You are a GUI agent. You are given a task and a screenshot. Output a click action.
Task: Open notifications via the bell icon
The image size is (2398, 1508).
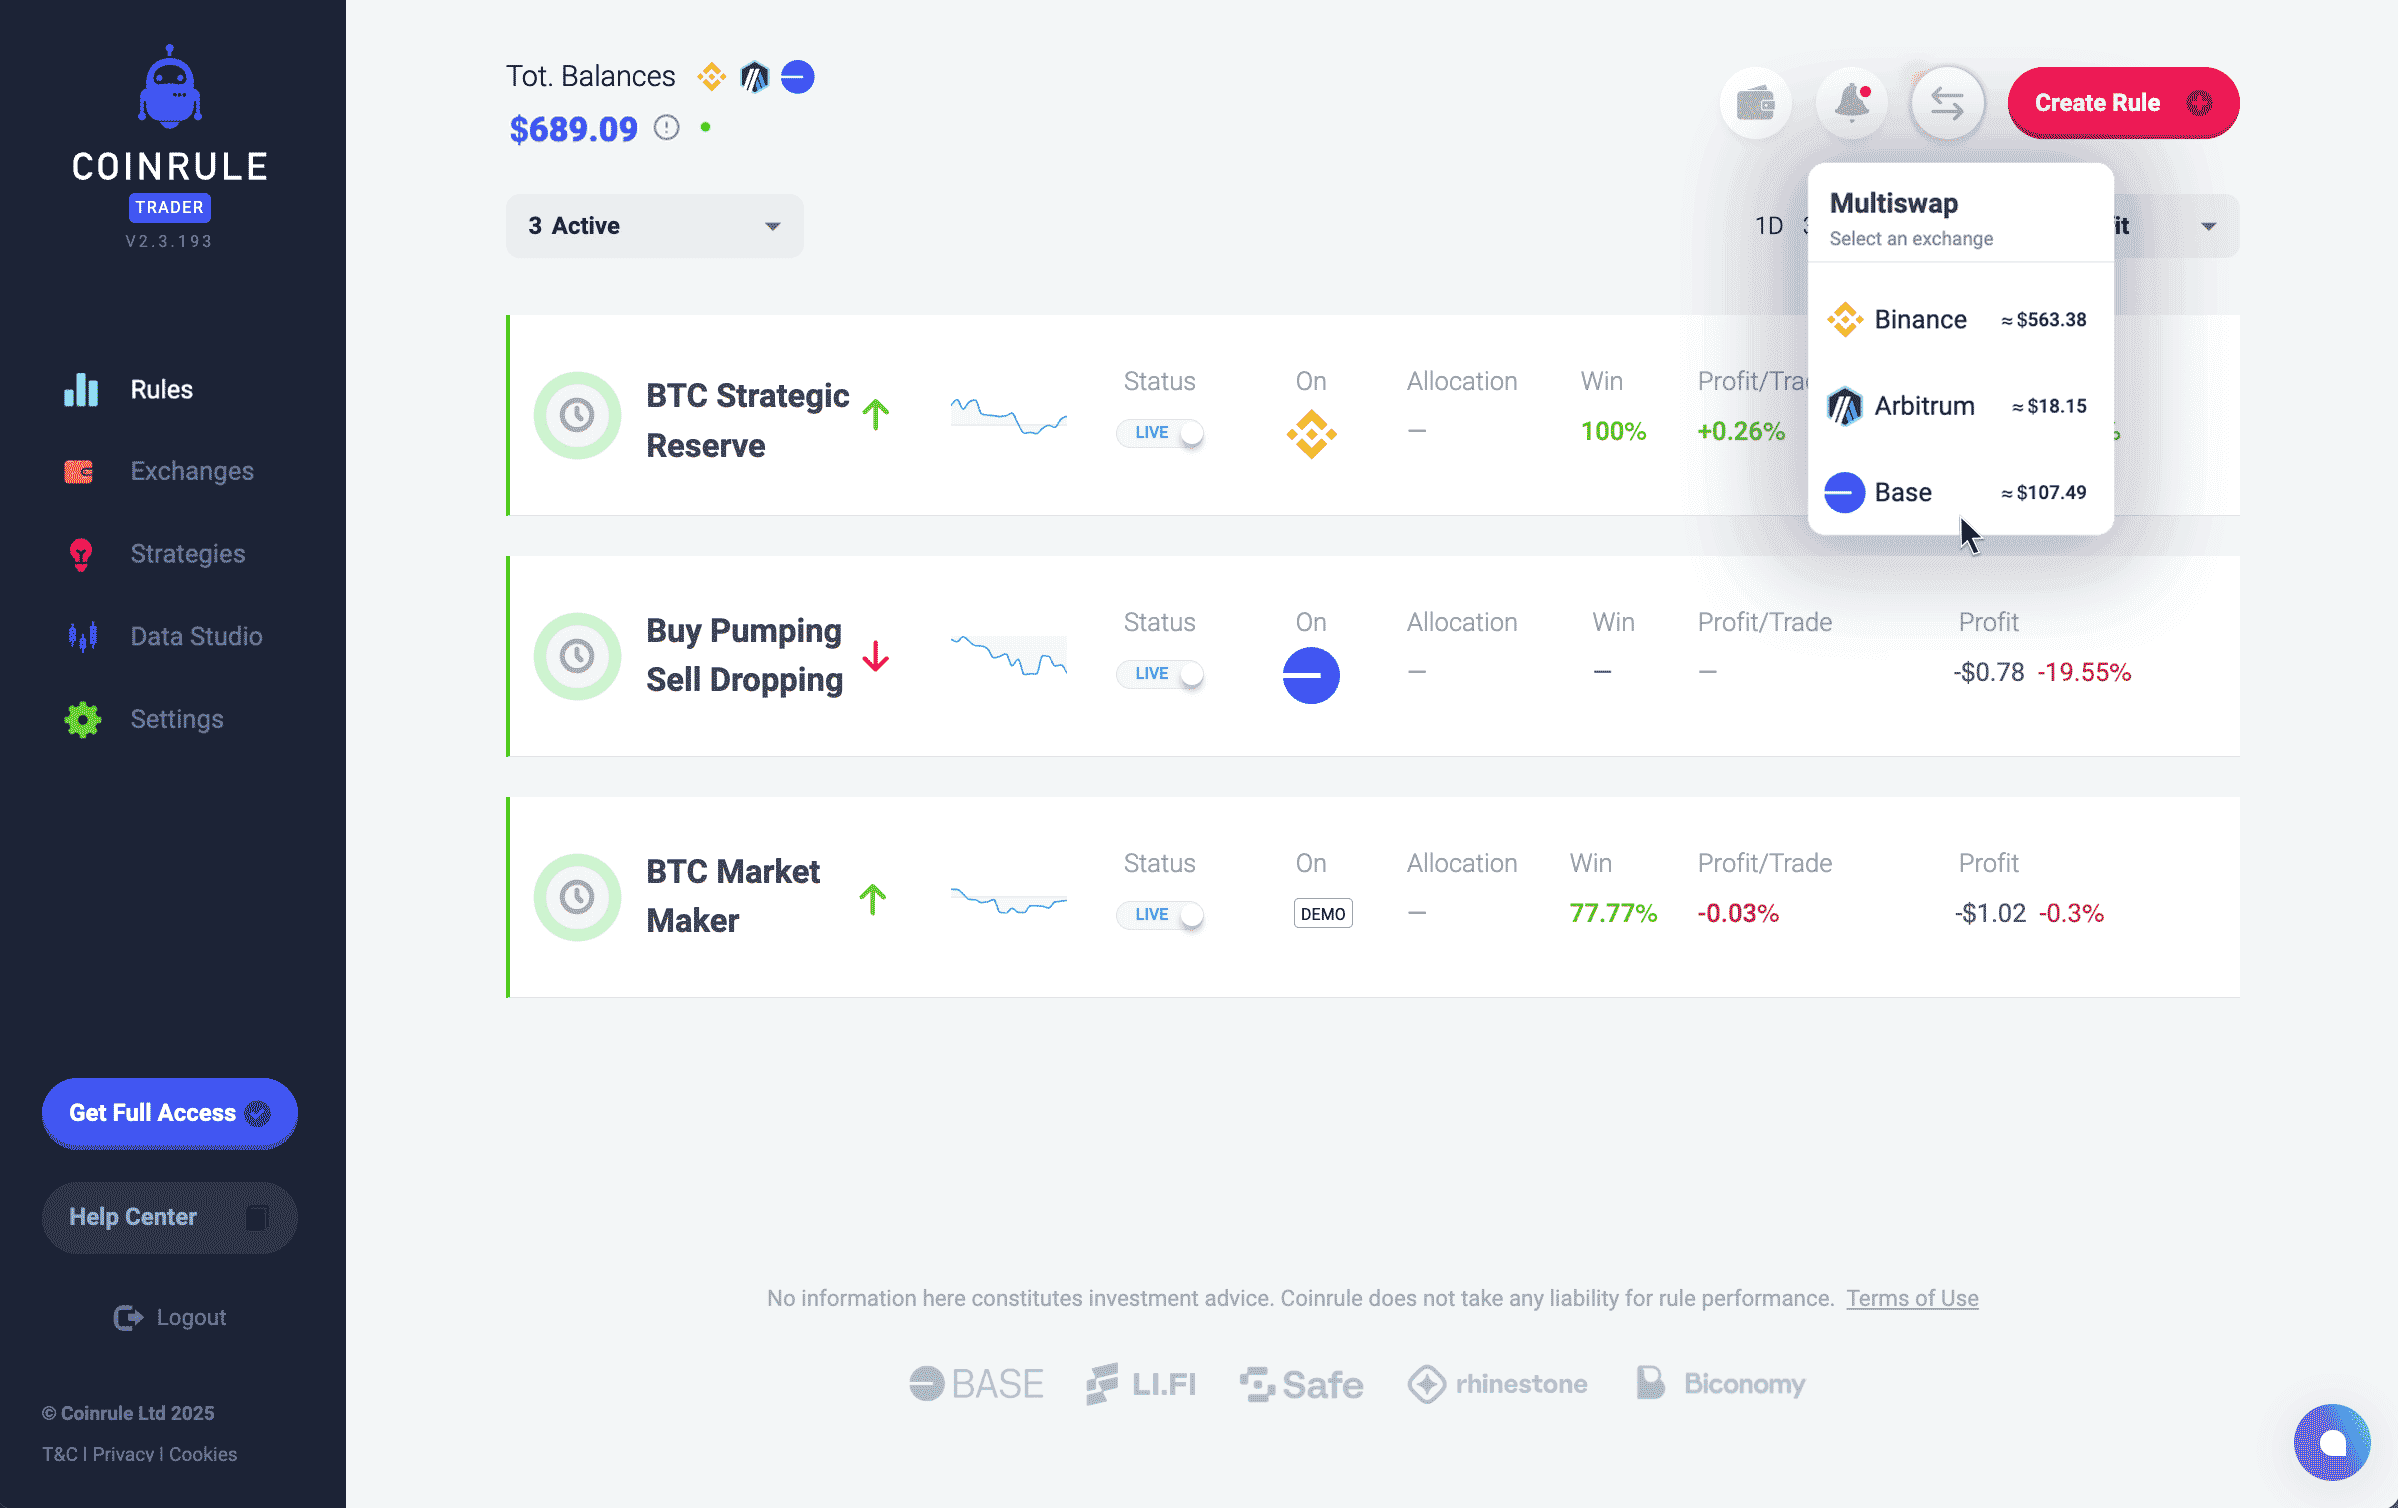click(x=1851, y=102)
